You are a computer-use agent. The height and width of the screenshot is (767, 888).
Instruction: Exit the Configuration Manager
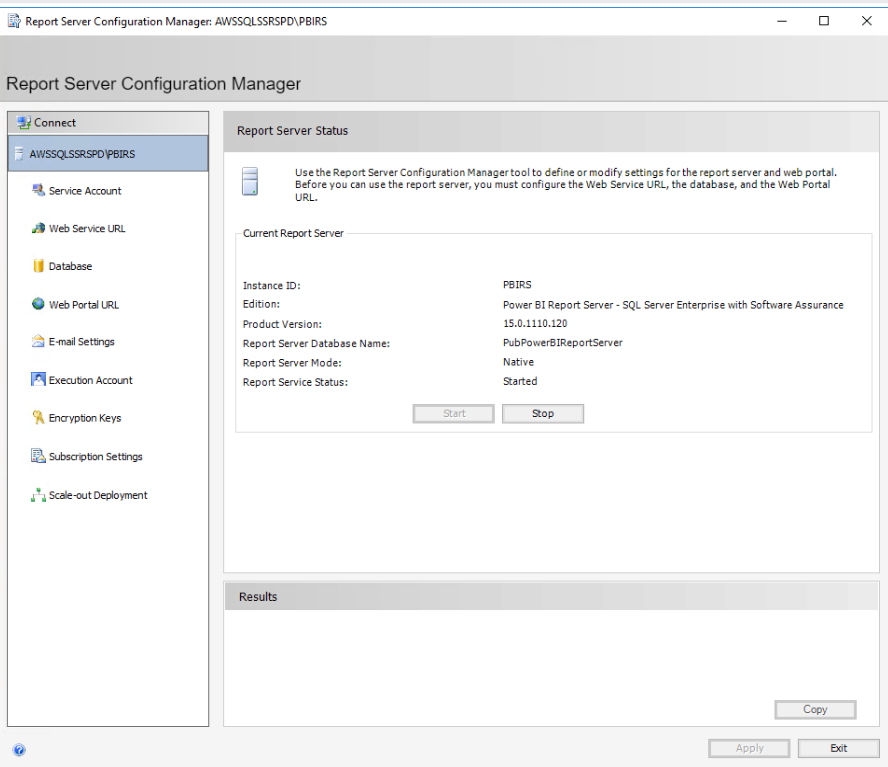(x=839, y=748)
